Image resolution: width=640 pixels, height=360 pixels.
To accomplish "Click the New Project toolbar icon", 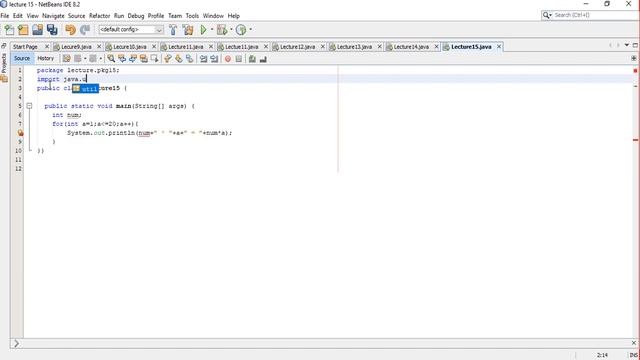I will (x=23, y=29).
